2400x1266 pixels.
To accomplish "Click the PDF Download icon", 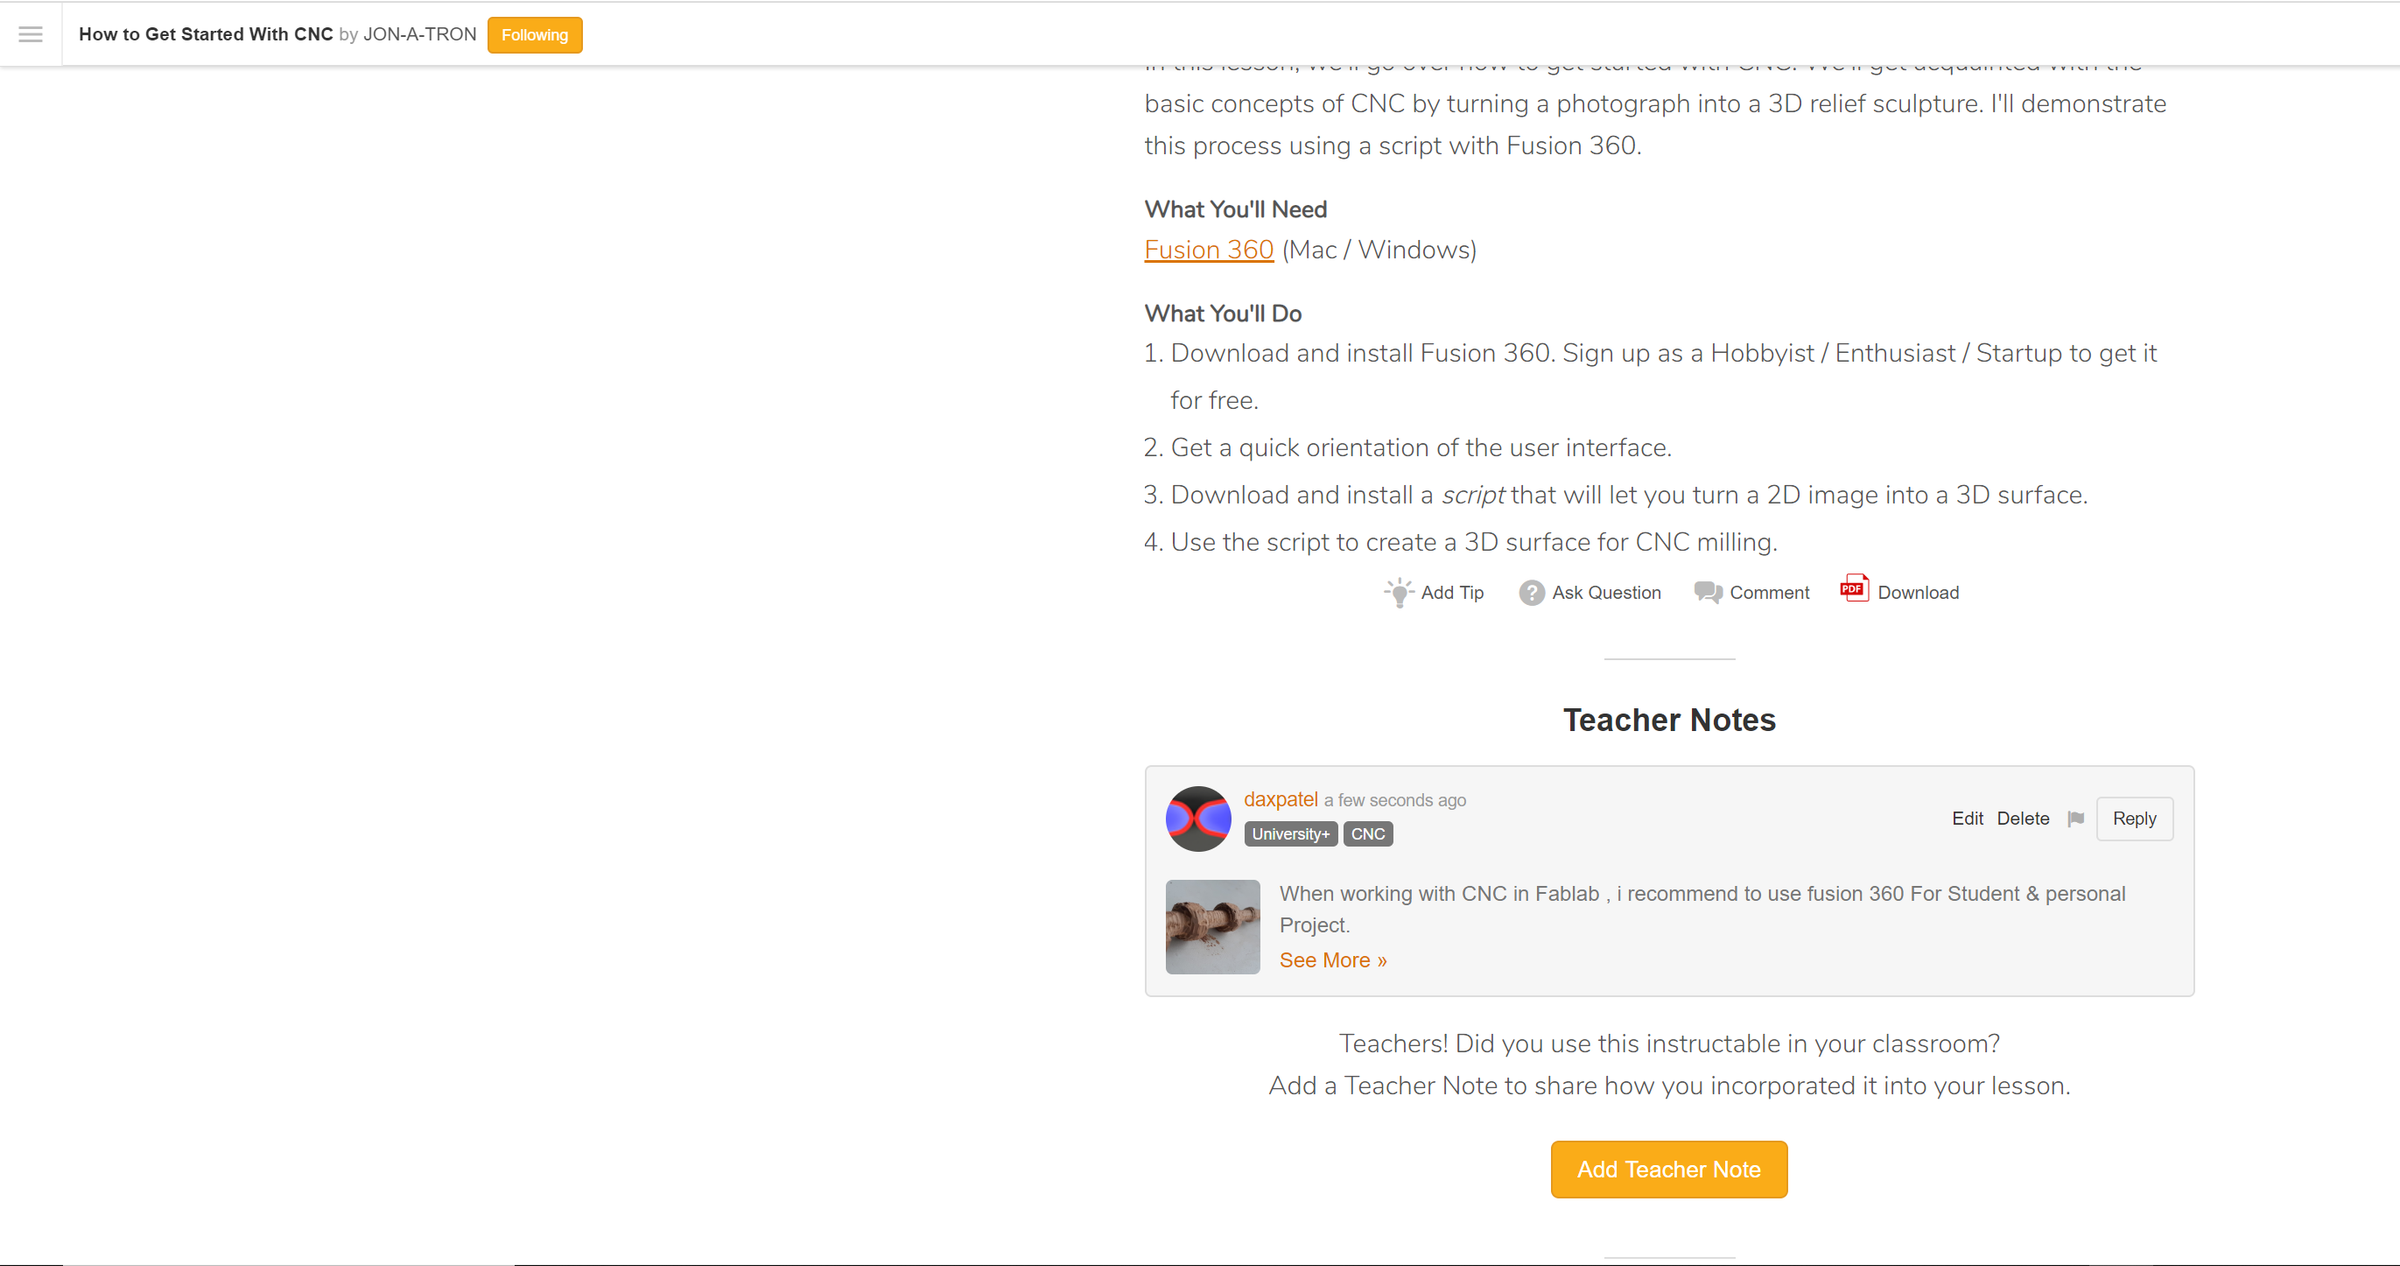I will coord(1854,589).
